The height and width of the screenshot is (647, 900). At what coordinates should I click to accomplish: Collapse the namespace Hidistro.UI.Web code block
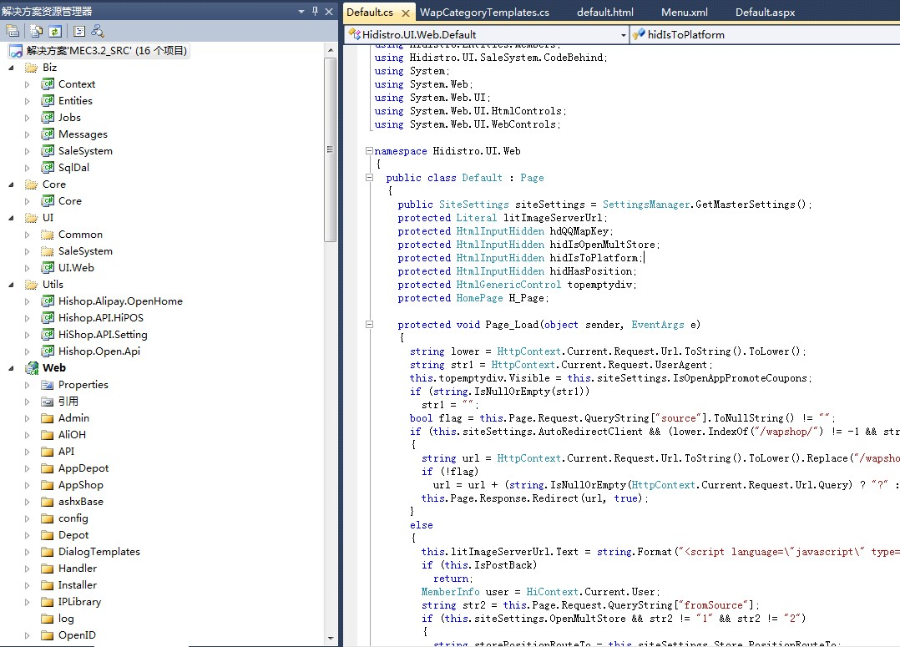tap(369, 151)
